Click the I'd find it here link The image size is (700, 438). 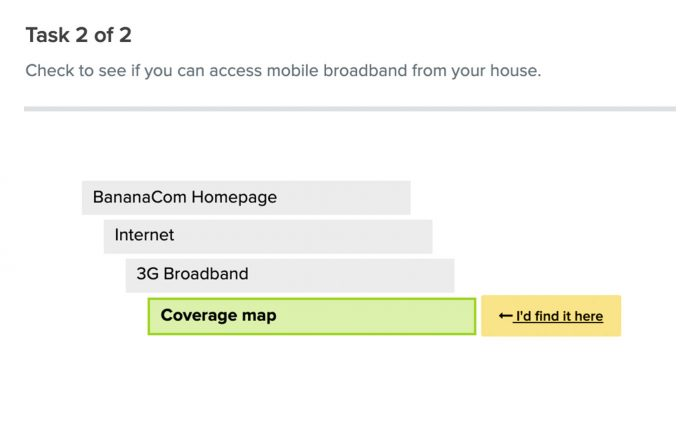tap(559, 316)
